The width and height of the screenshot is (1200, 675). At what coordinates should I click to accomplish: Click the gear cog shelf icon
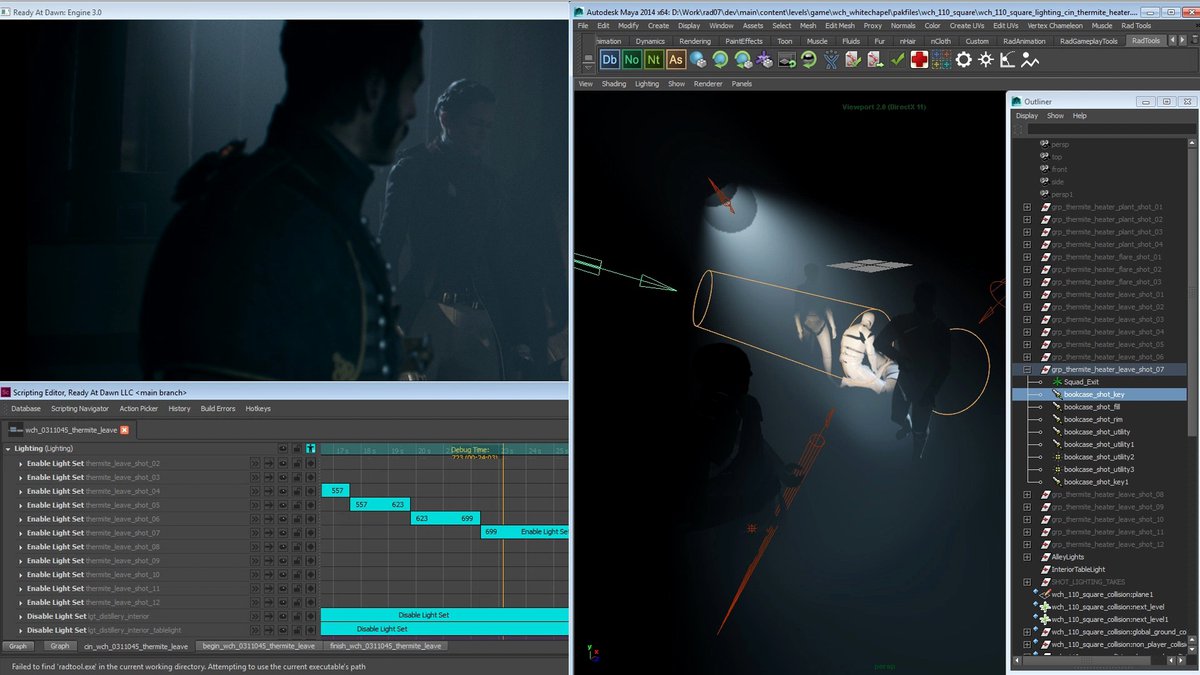click(x=963, y=60)
